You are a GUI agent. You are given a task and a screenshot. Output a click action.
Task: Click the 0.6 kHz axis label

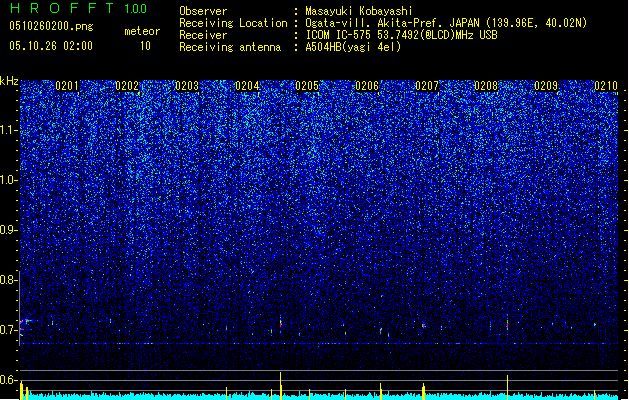(x=9, y=380)
